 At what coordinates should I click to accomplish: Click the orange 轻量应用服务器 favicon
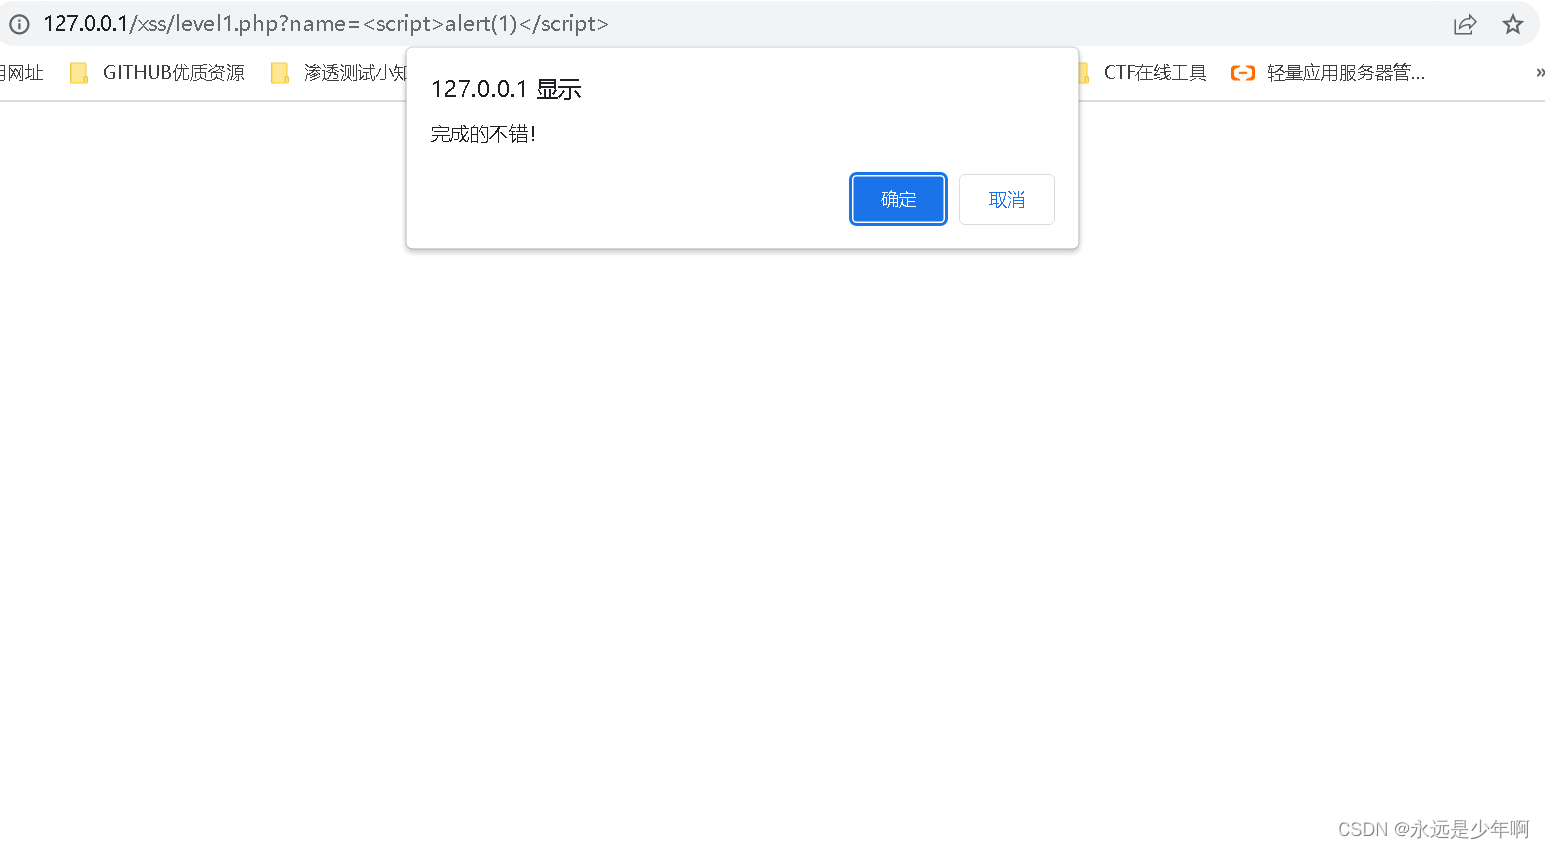tap(1243, 73)
